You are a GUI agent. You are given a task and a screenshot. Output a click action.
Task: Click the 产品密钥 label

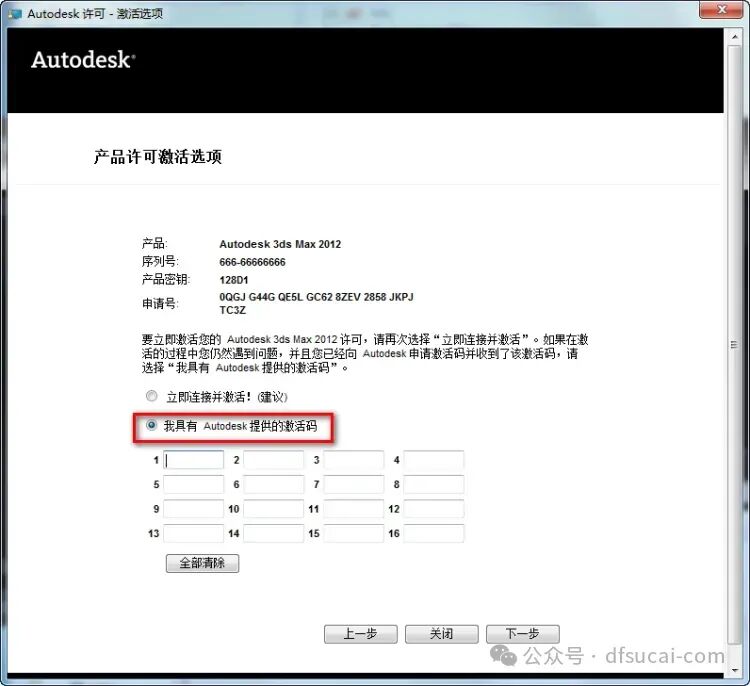tap(165, 279)
